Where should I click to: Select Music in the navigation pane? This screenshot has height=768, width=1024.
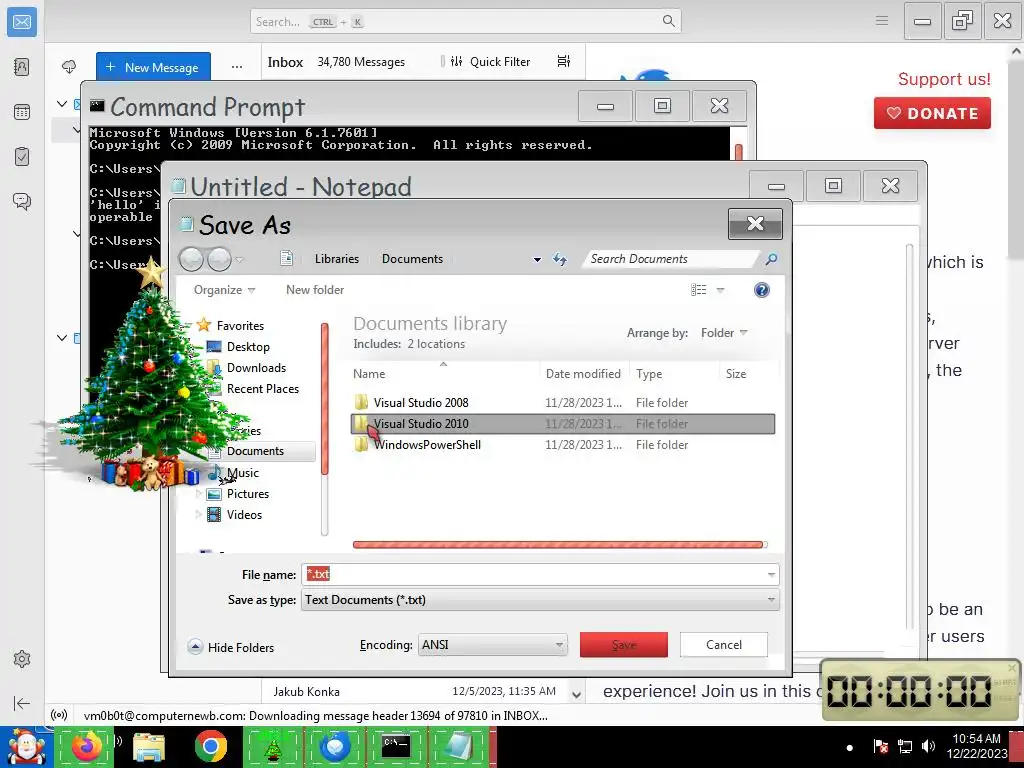point(242,473)
